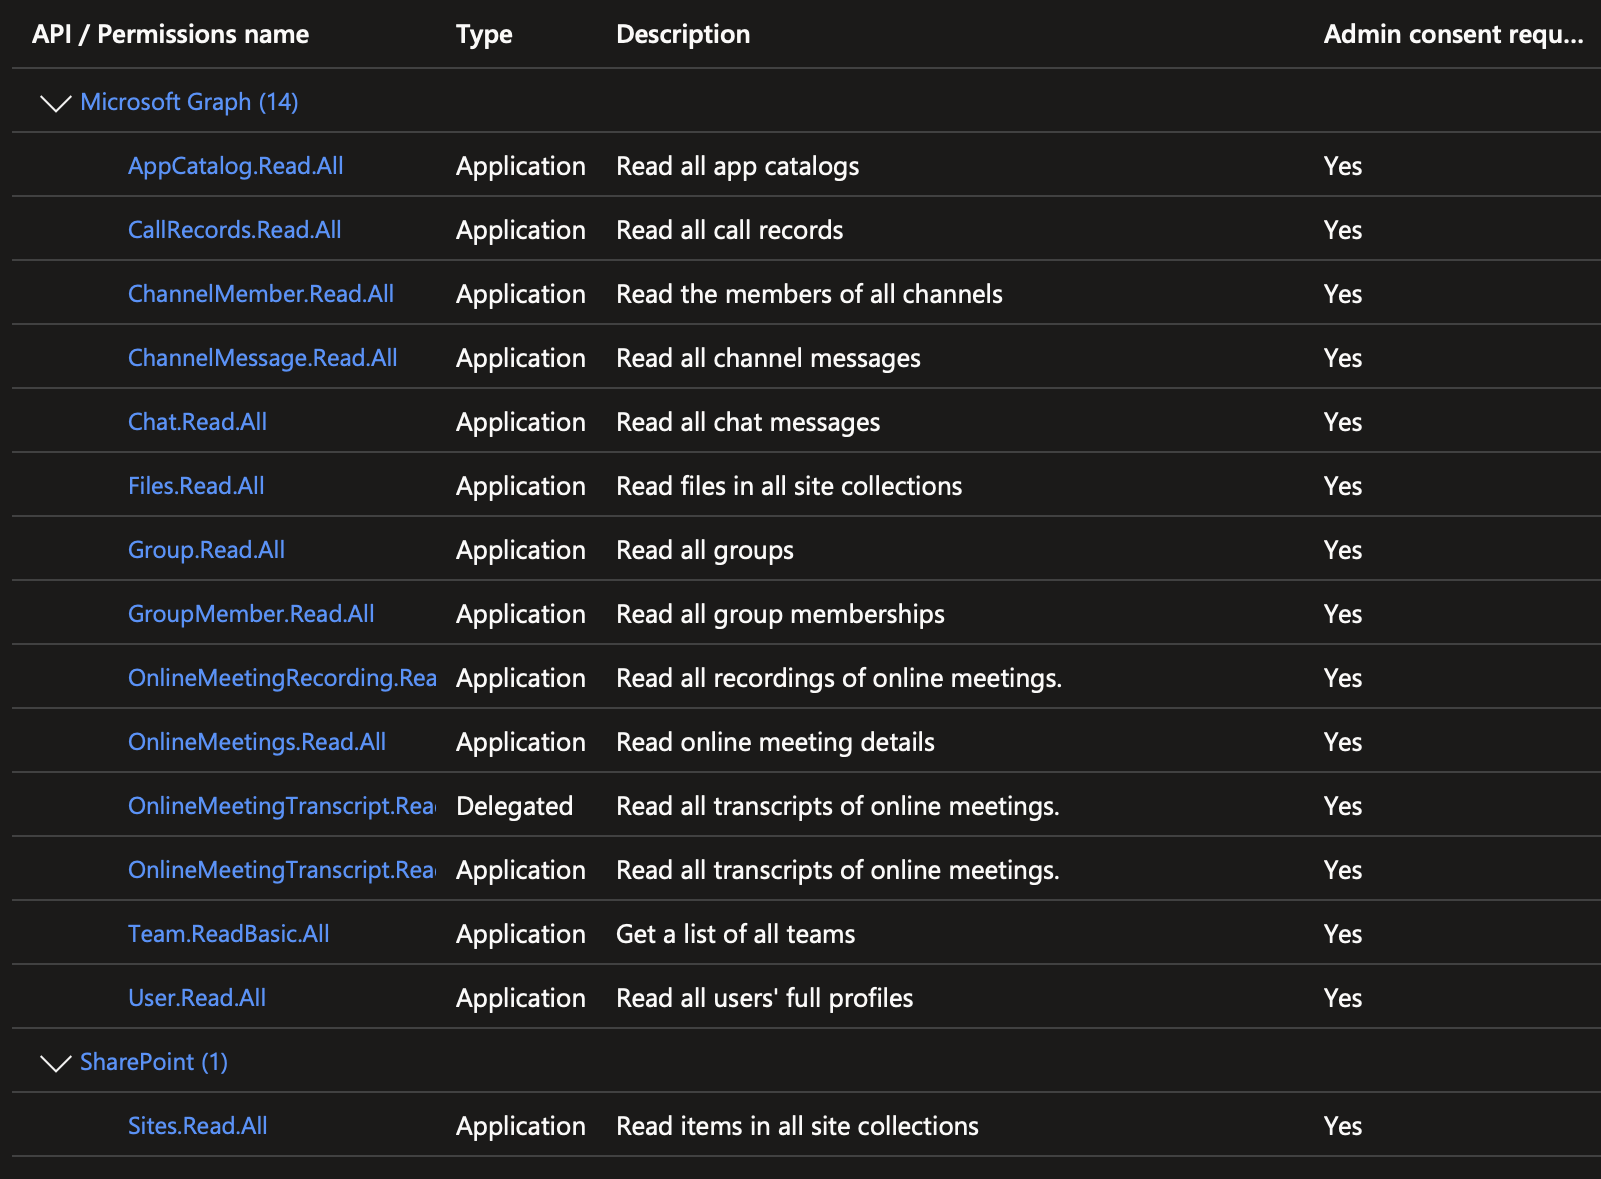Open the Sites.Read.All SharePoint permission
This screenshot has height=1179, width=1601.
(198, 1126)
